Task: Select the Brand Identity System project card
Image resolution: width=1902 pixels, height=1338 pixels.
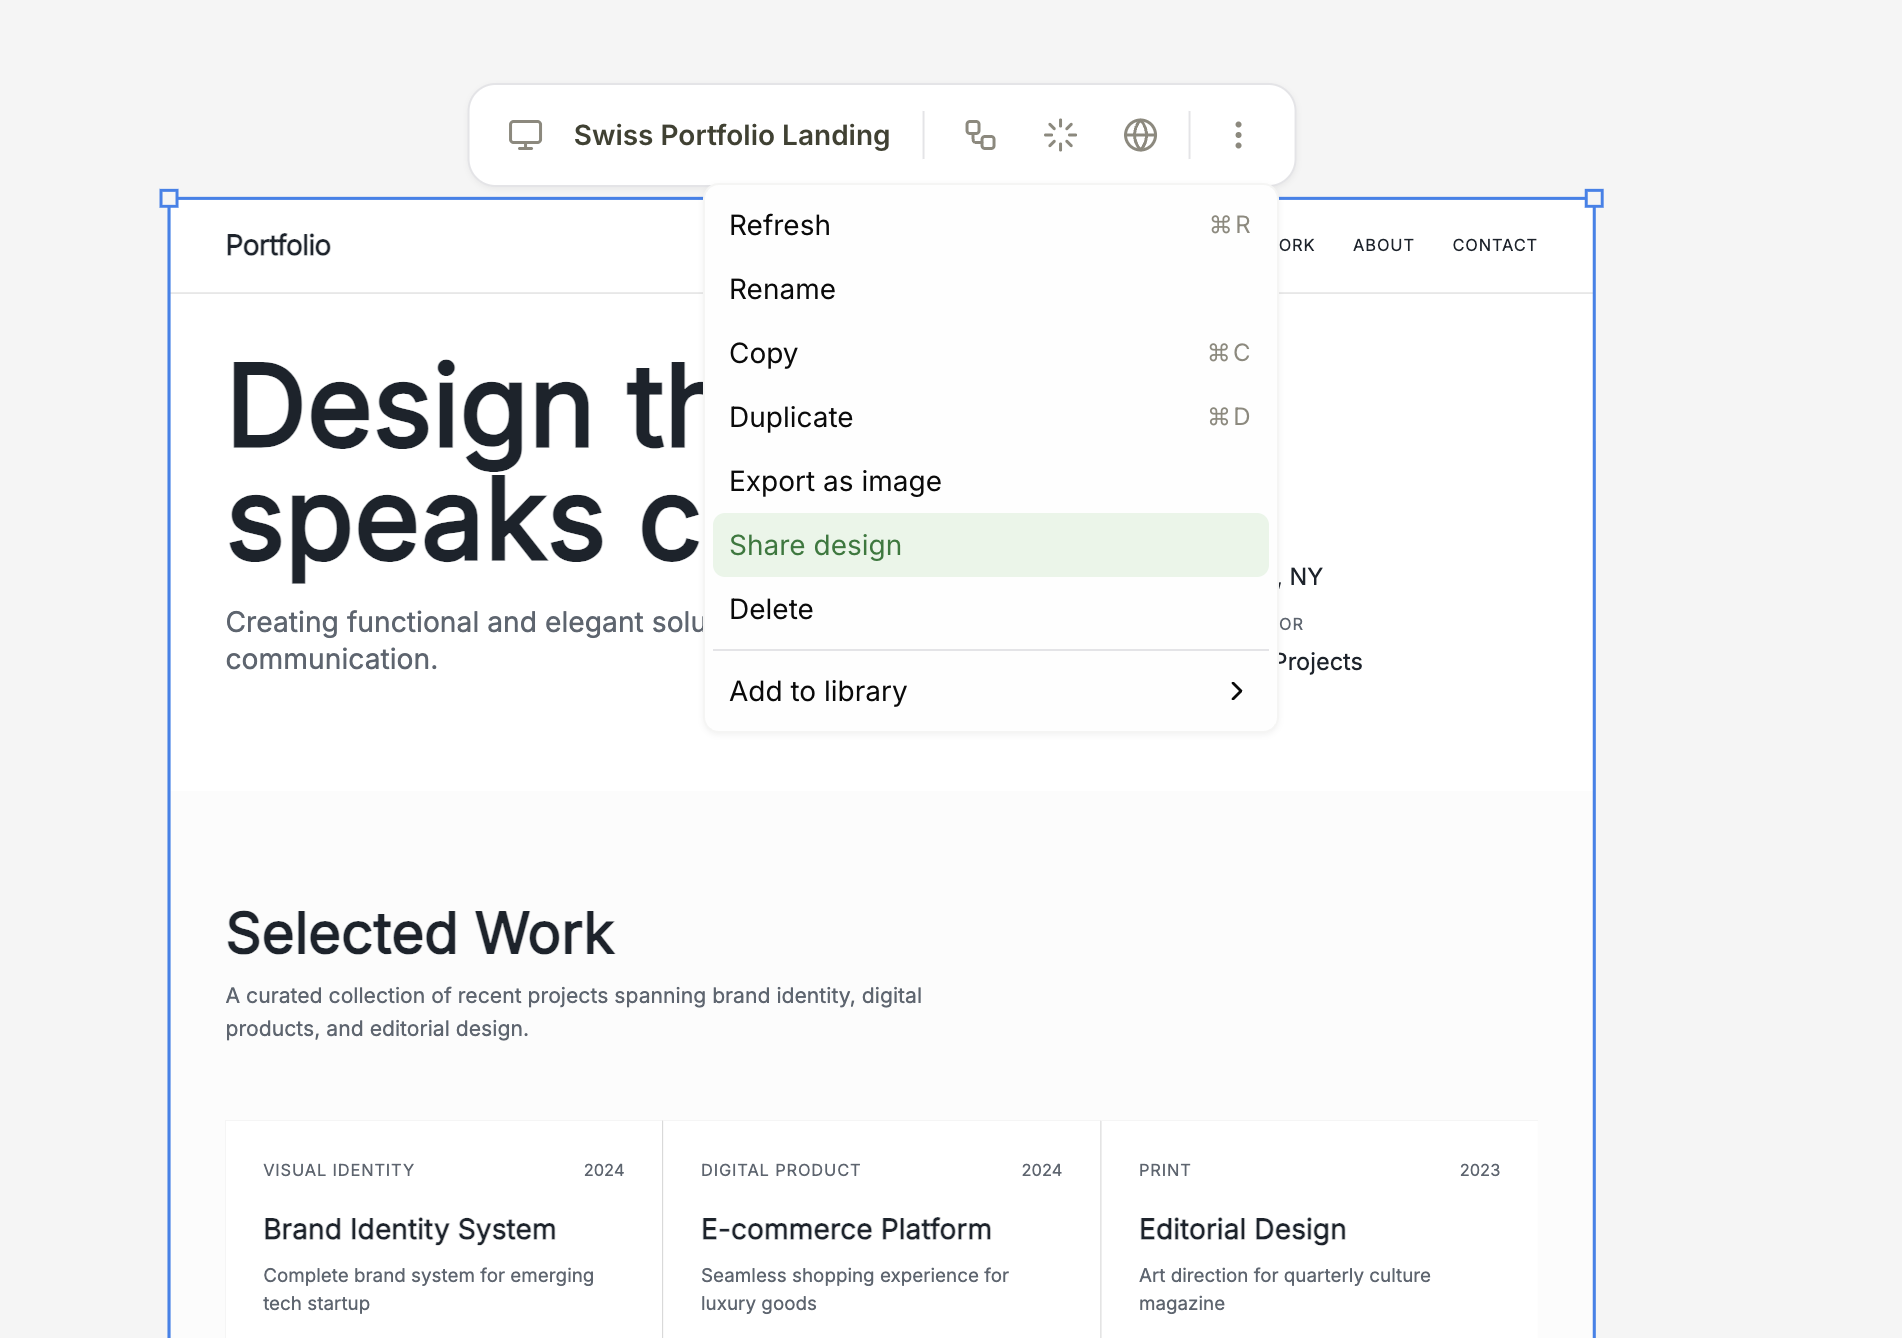Action: 409,1229
